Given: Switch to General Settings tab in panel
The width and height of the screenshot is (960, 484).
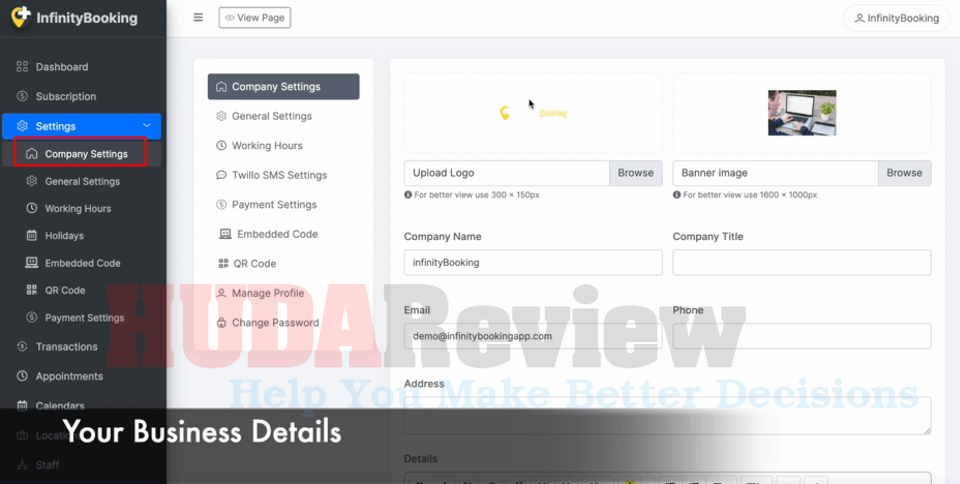Looking at the screenshot, I should tap(283, 116).
